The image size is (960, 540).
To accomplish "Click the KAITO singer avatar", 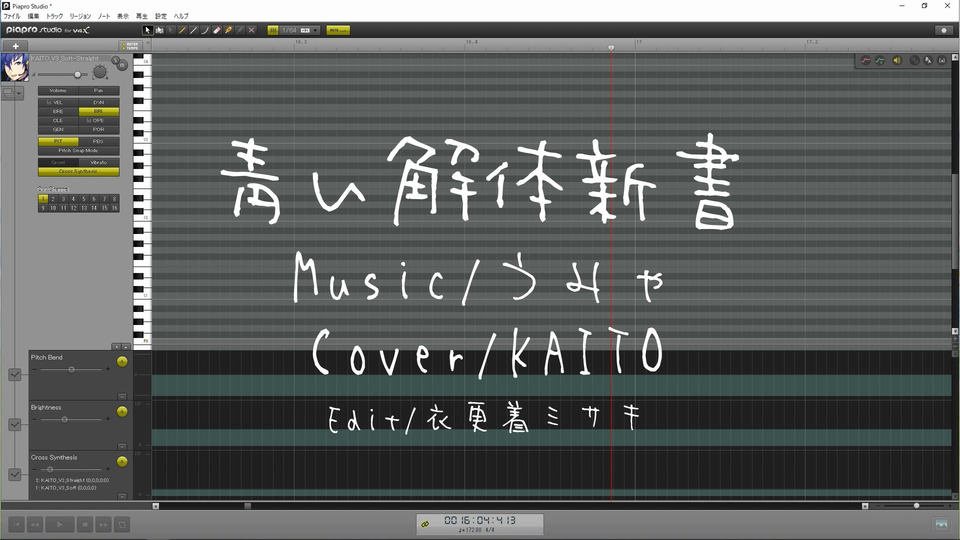I will (x=15, y=67).
